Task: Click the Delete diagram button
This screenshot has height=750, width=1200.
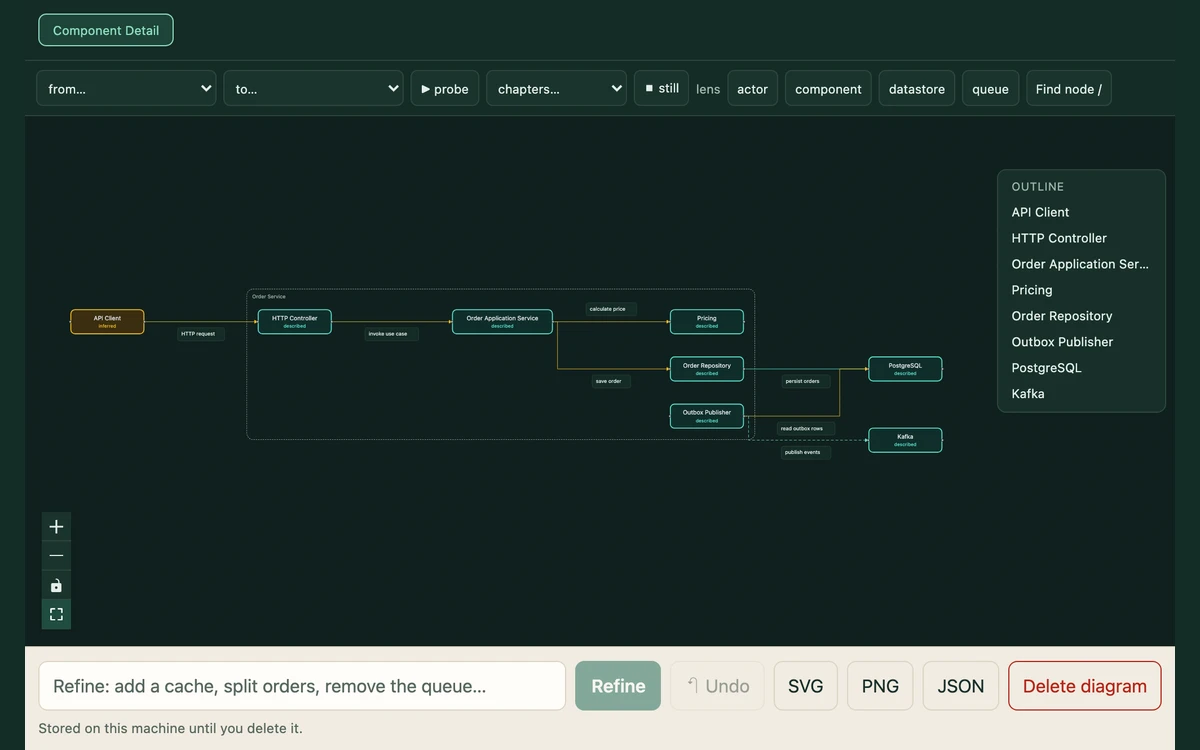Action: 1085,686
